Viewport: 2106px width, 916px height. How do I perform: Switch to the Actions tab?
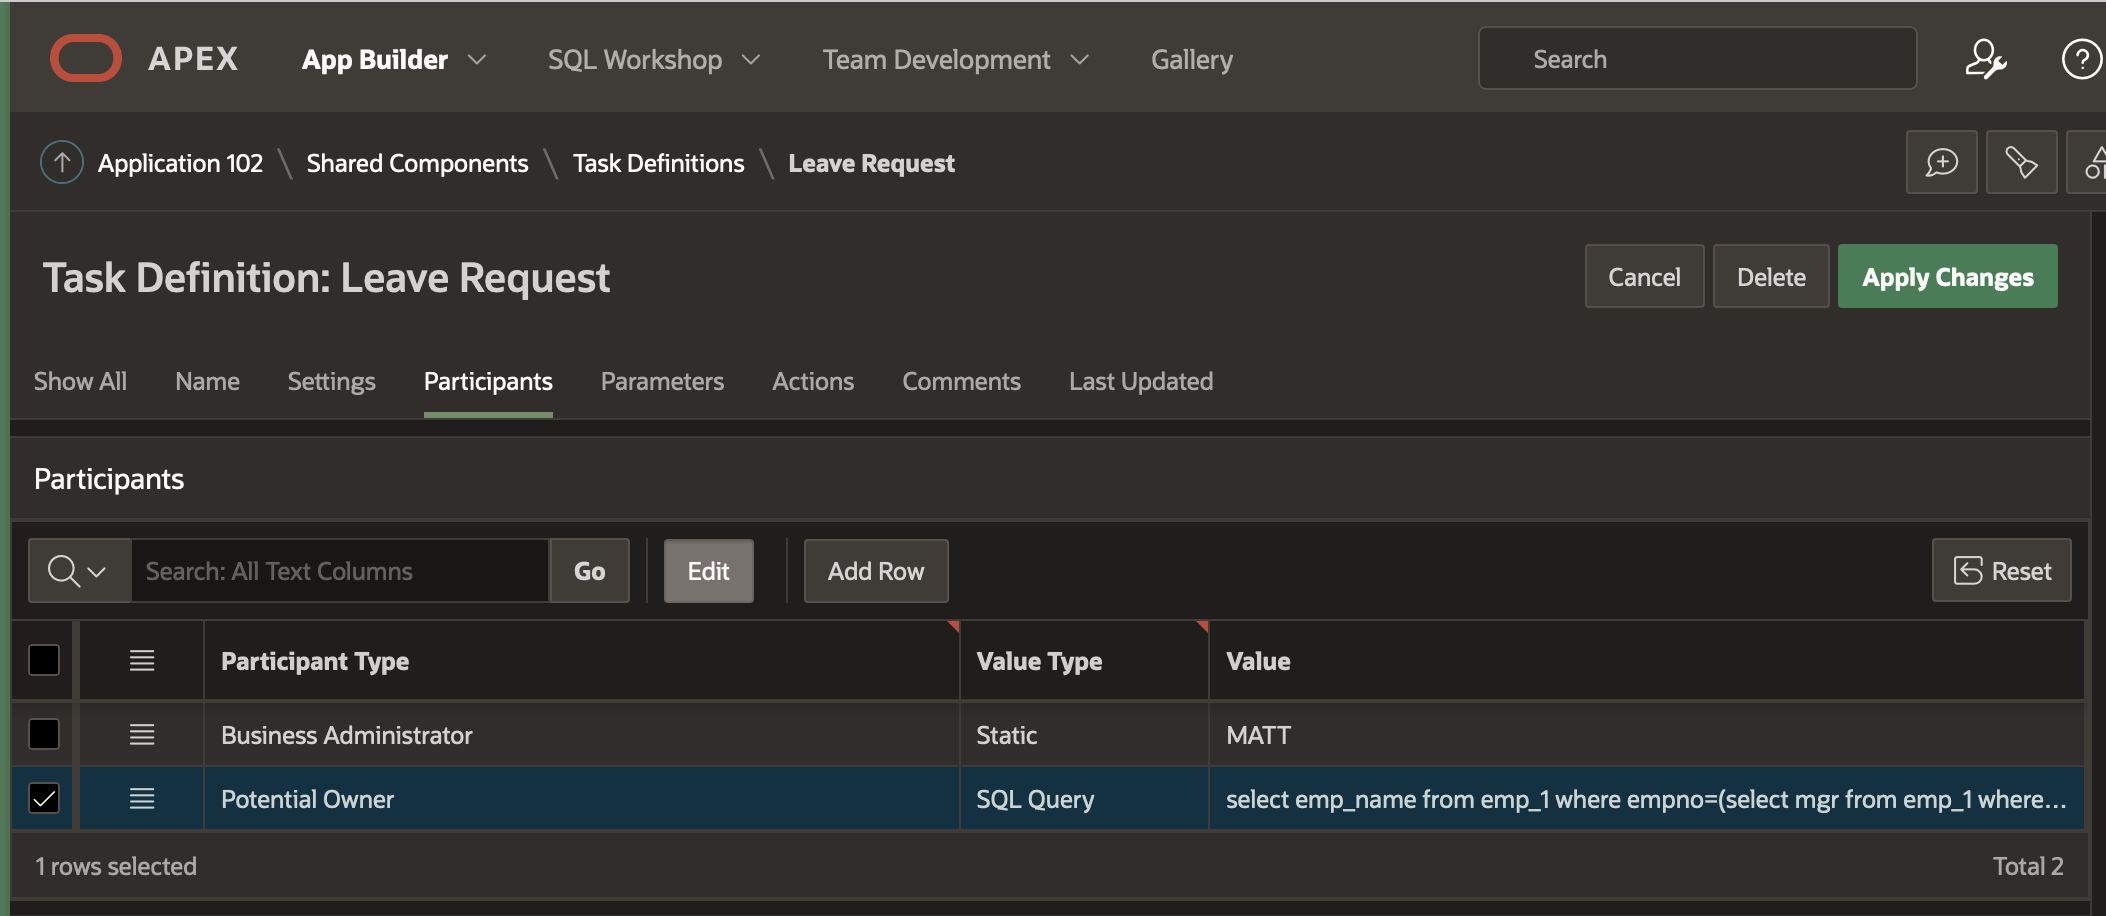pyautogui.click(x=812, y=382)
